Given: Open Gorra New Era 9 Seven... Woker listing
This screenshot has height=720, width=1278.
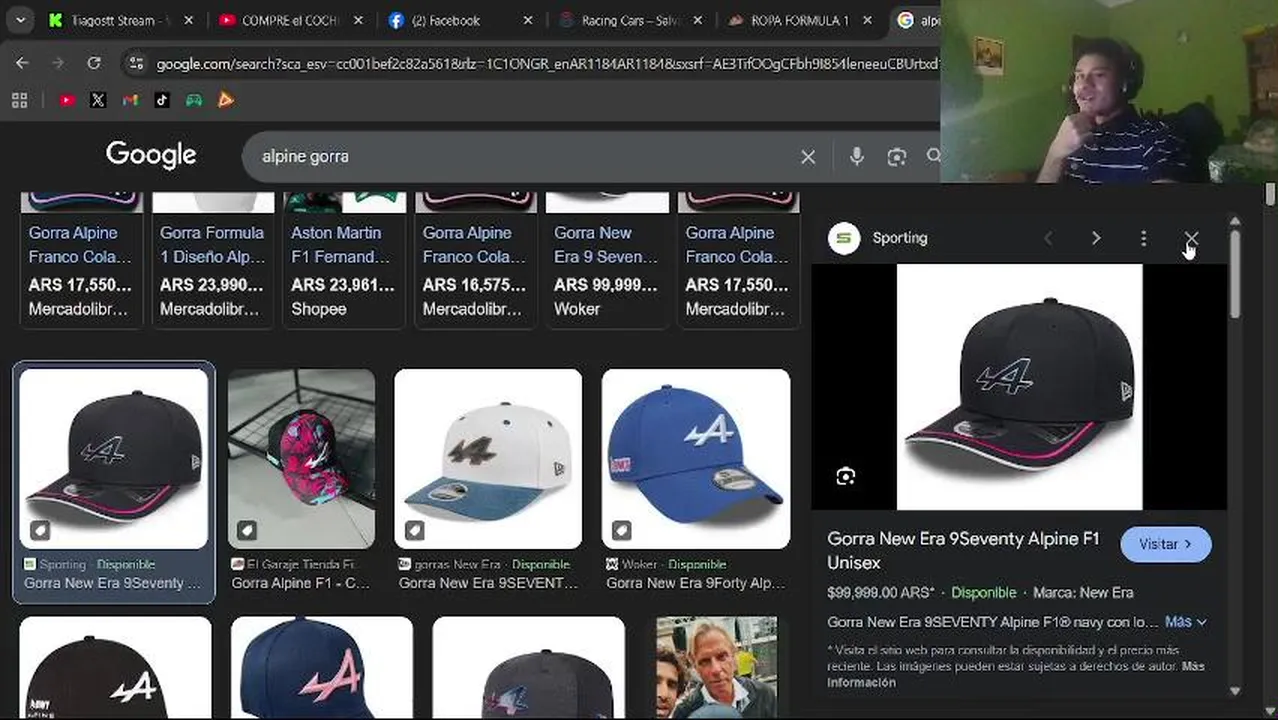Looking at the screenshot, I should [607, 259].
